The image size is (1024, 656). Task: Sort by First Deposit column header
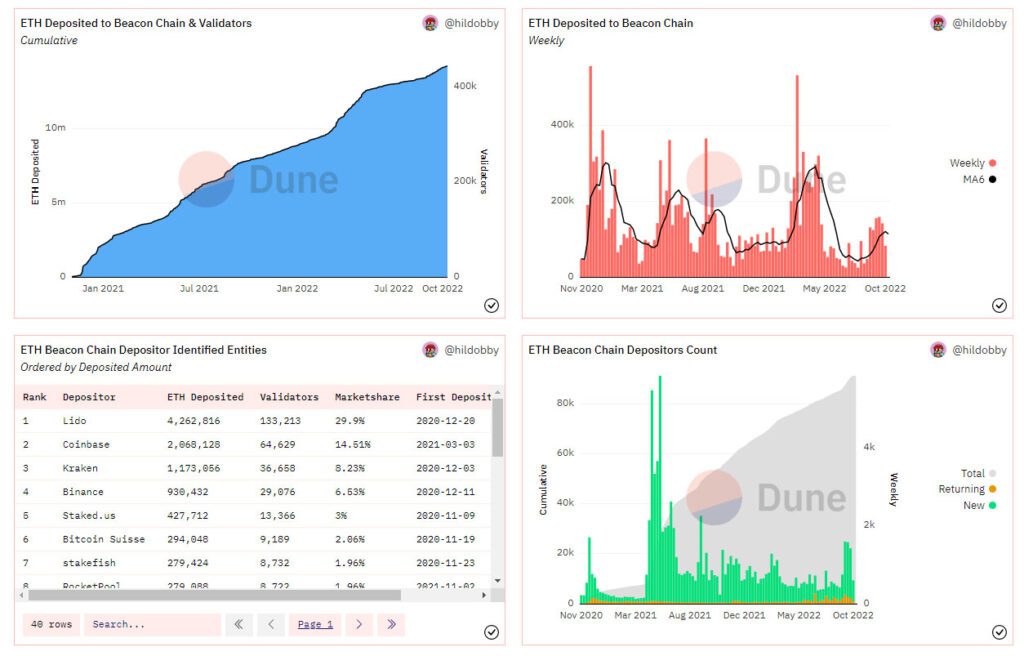453,397
